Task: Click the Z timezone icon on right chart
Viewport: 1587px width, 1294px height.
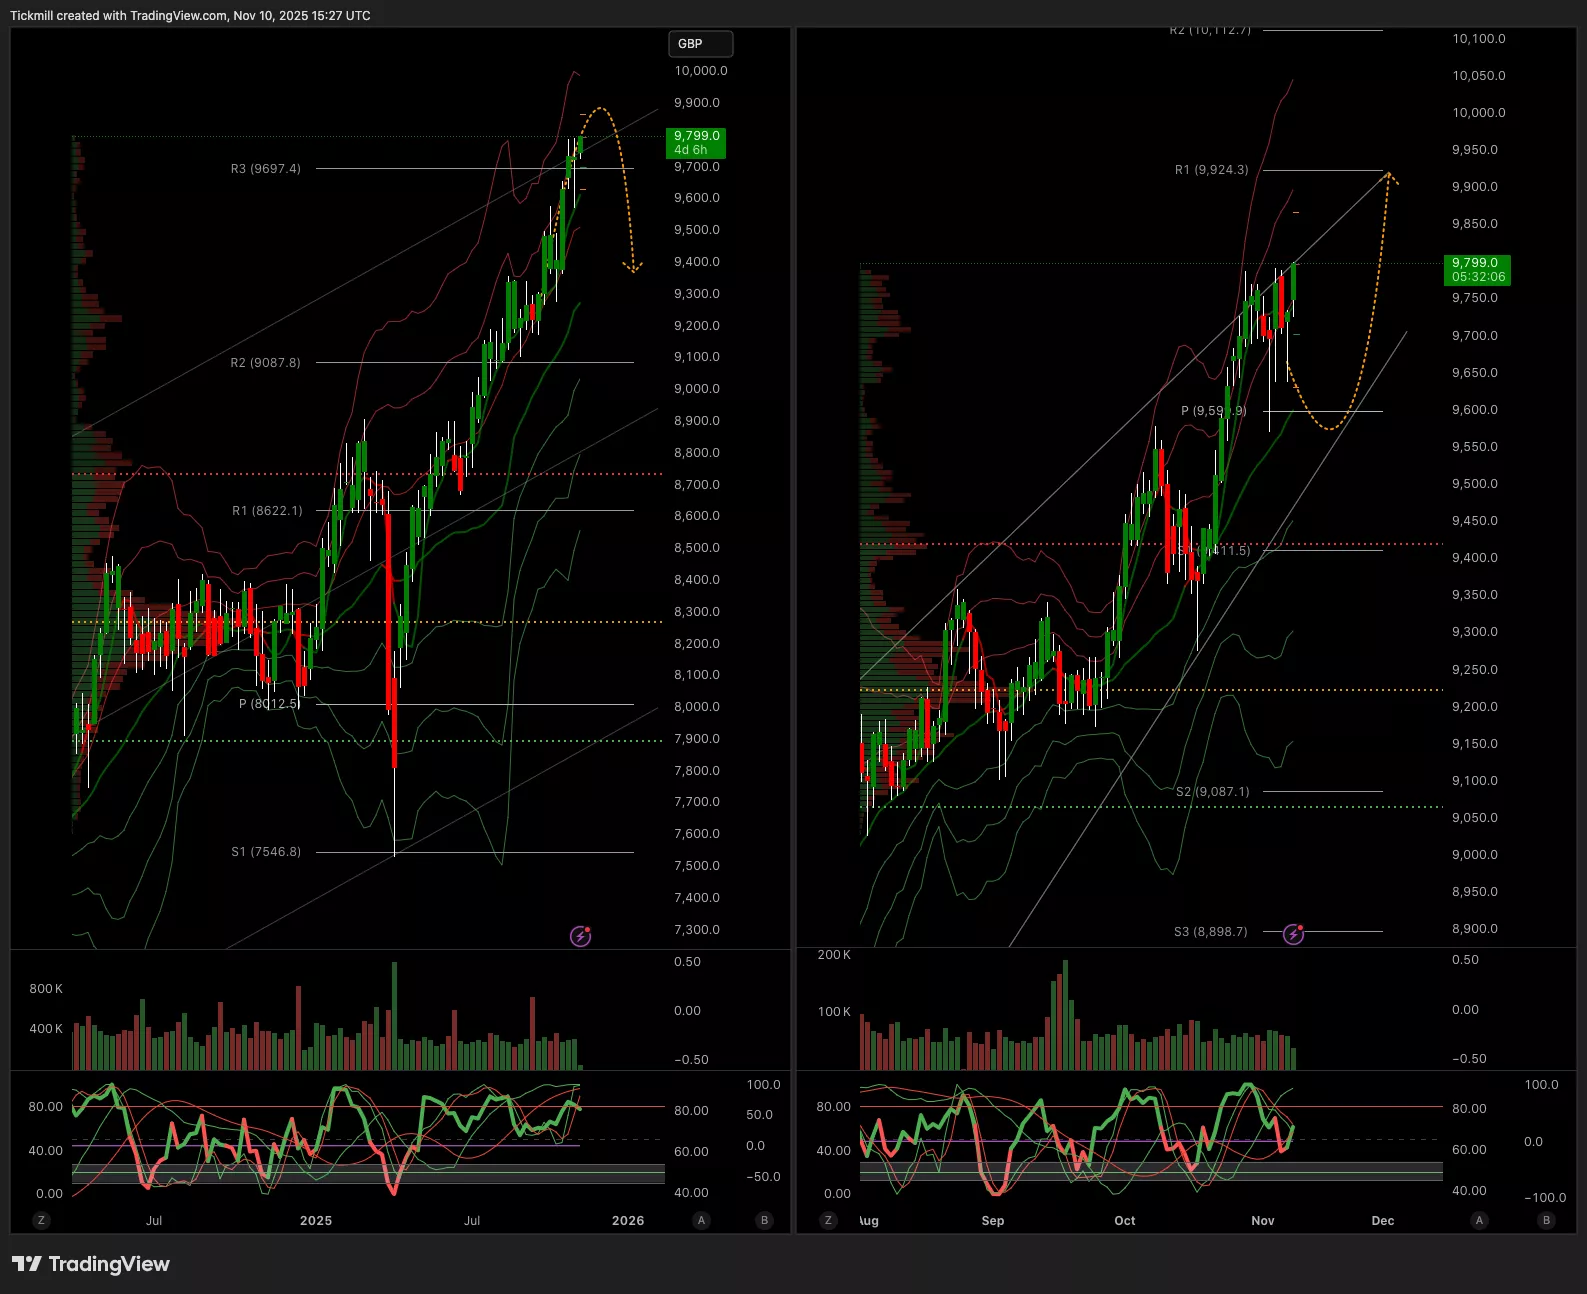Action: click(827, 1220)
